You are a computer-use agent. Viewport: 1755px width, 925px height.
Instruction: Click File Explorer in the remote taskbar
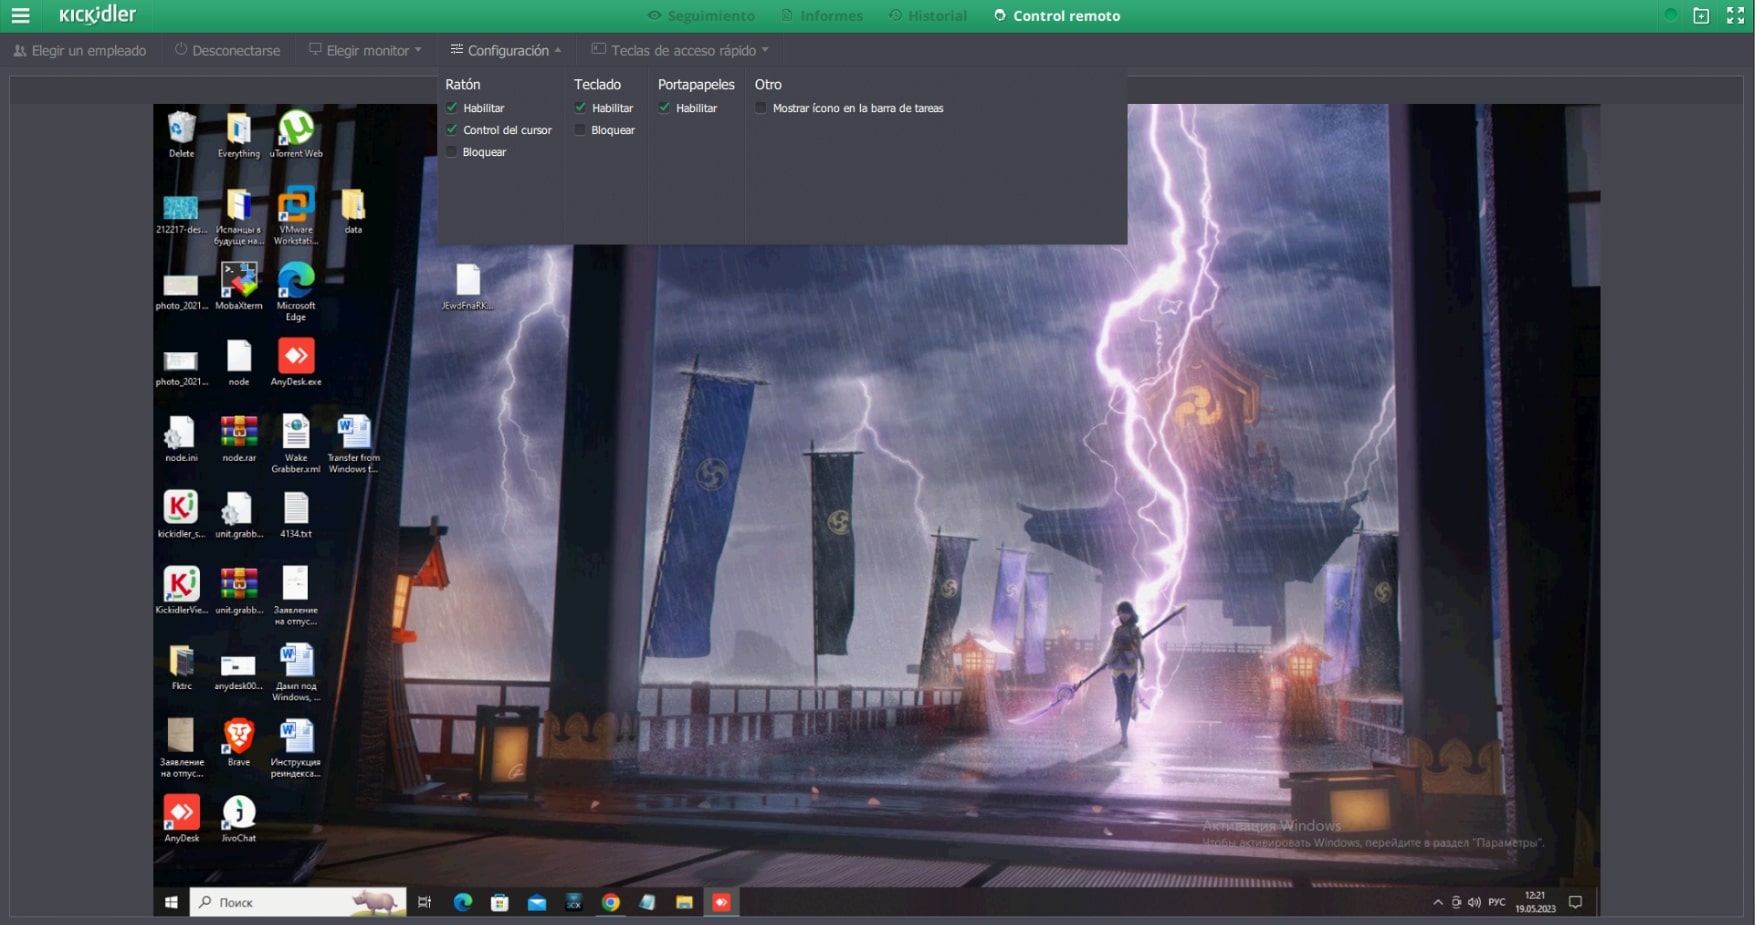684,902
